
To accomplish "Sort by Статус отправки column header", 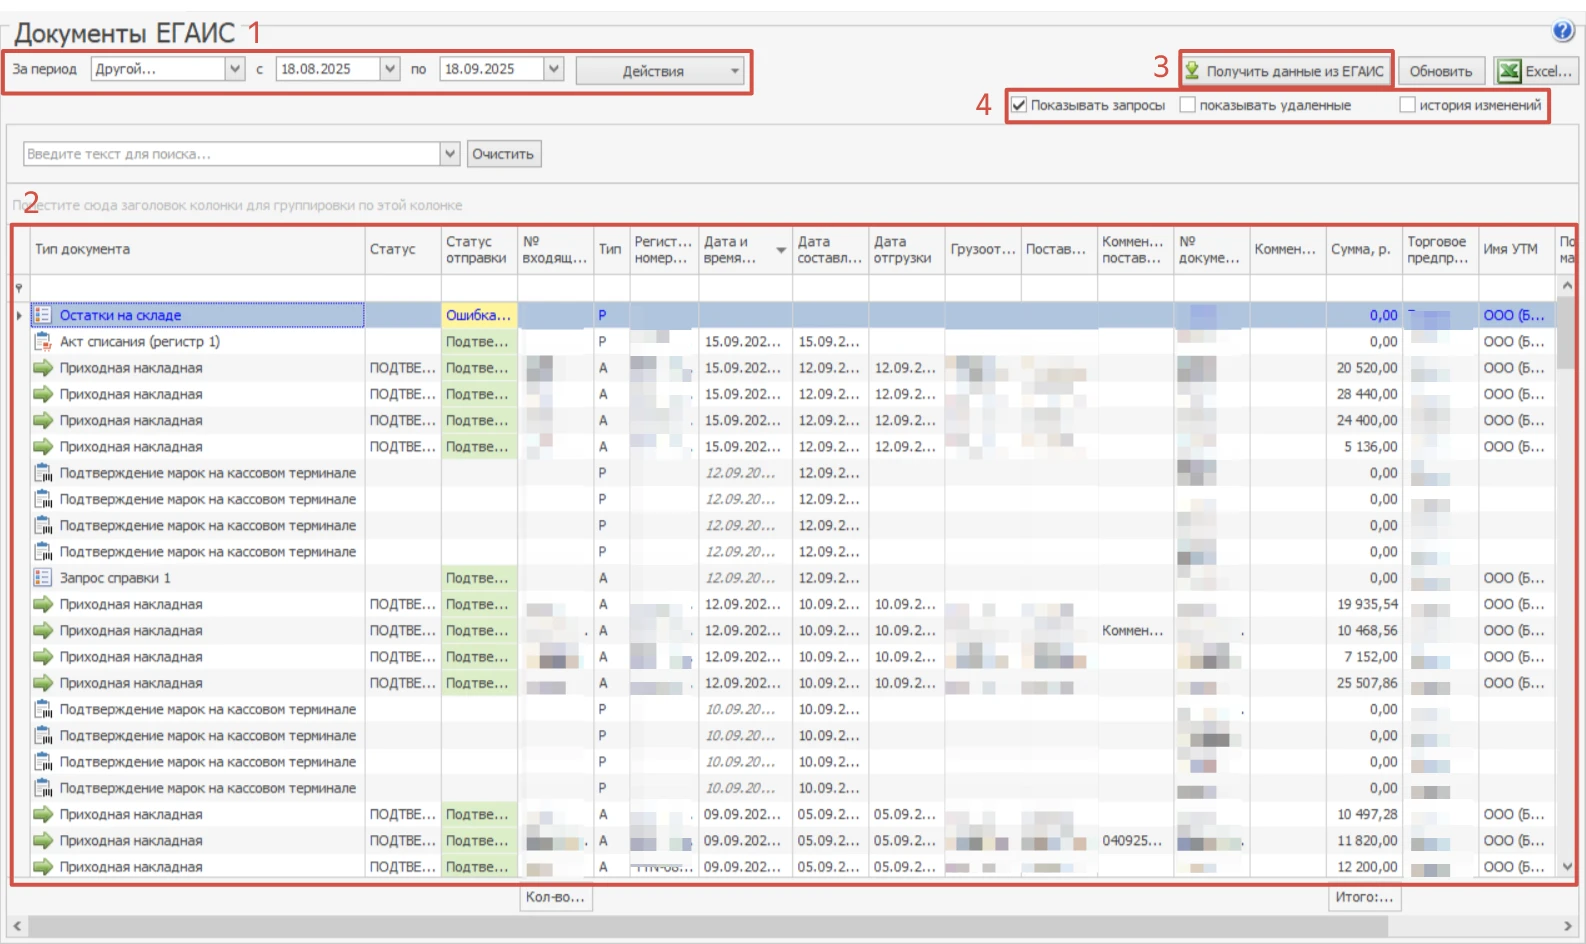I will (478, 249).
